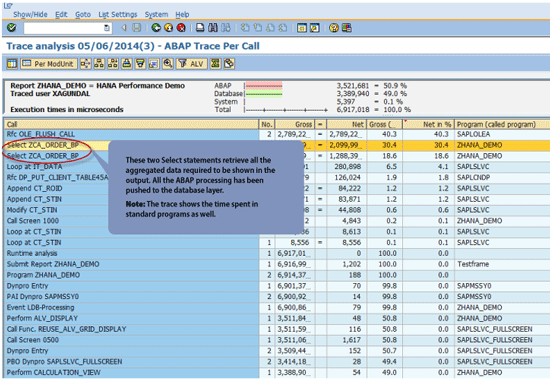The width and height of the screenshot is (550, 380).
Task: Open the Goto menu
Action: [x=83, y=14]
